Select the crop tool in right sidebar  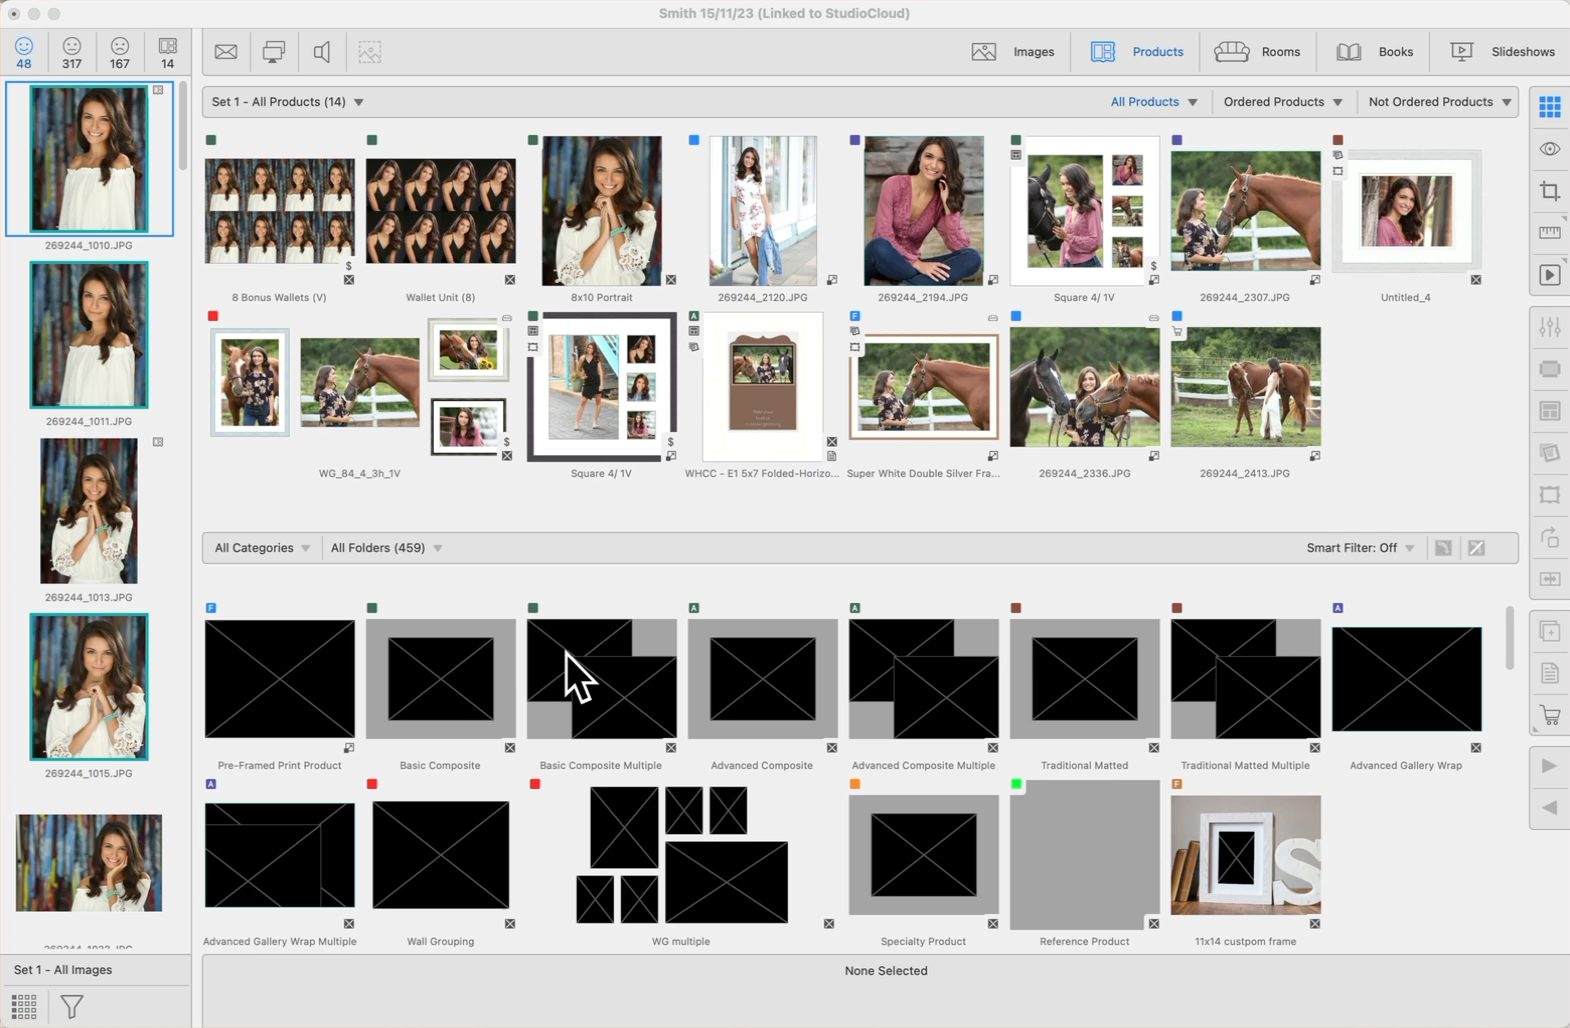[x=1549, y=191]
